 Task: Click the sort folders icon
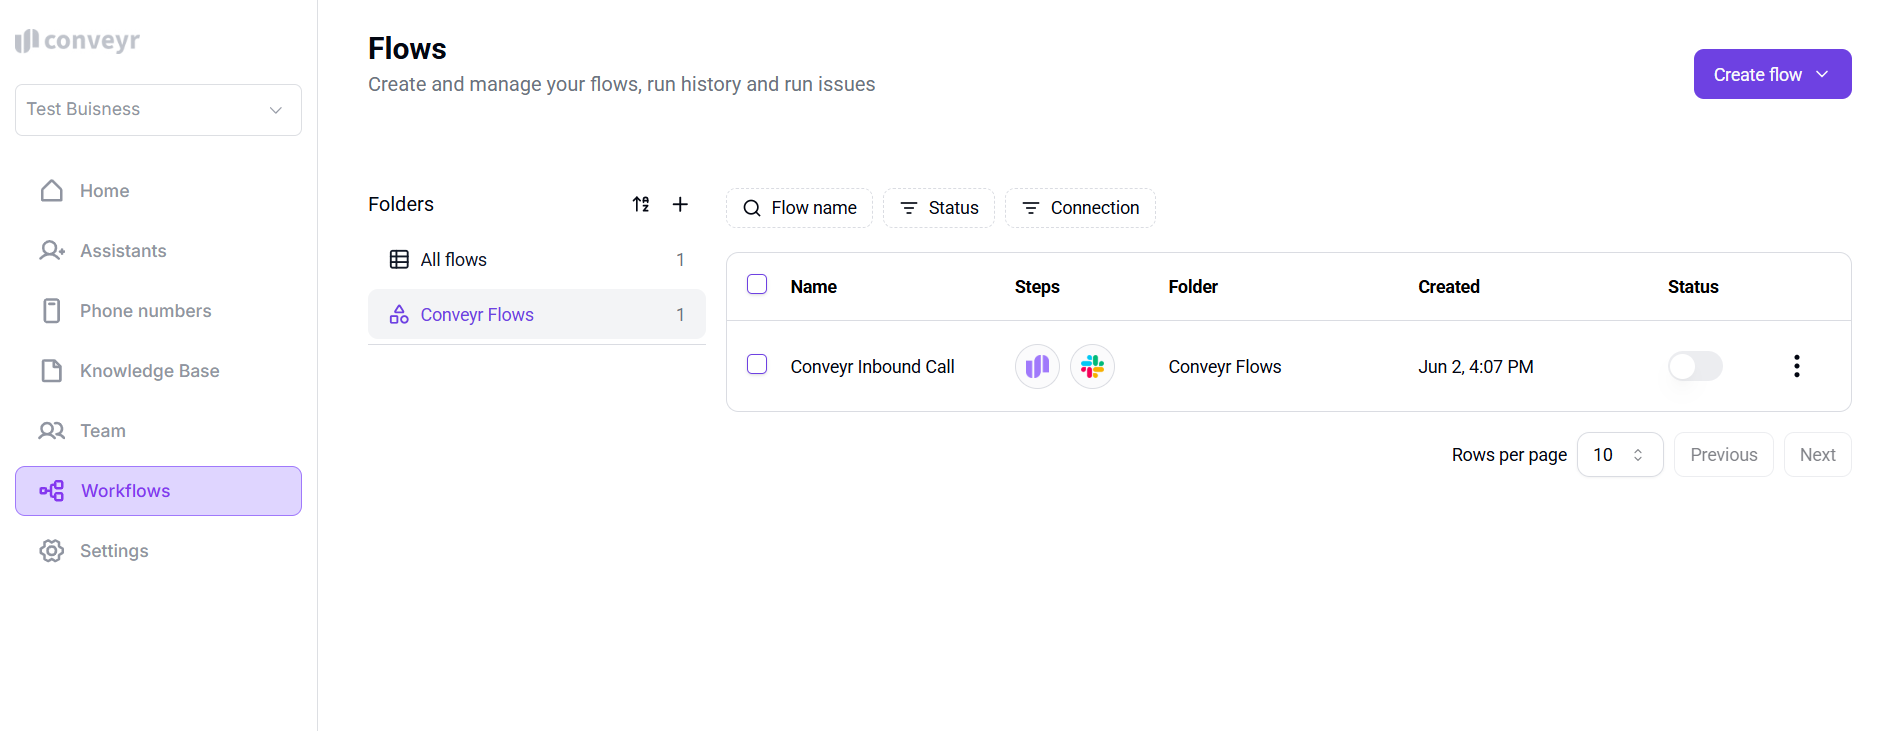click(641, 204)
